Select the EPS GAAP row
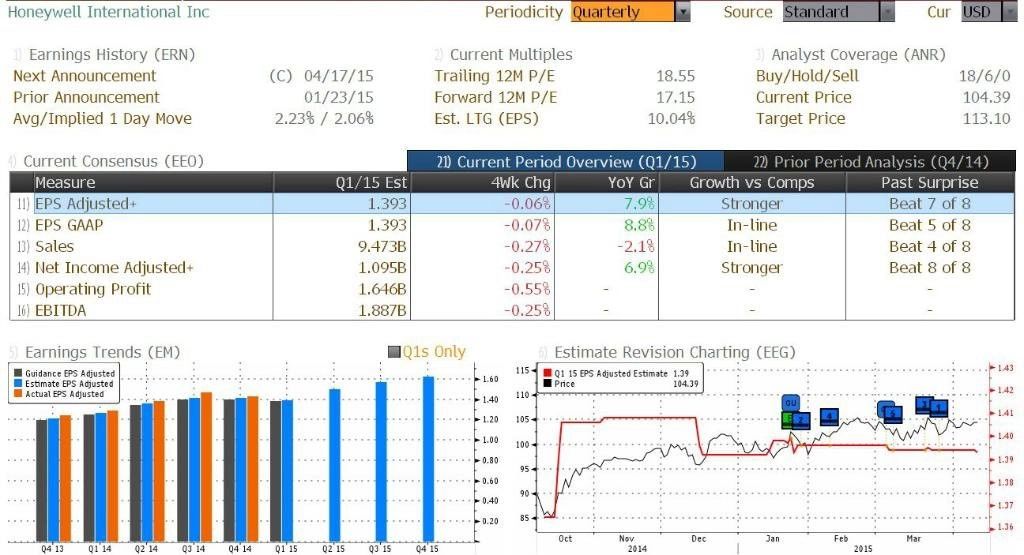Screen dimensions: 1024x555 tap(512, 225)
